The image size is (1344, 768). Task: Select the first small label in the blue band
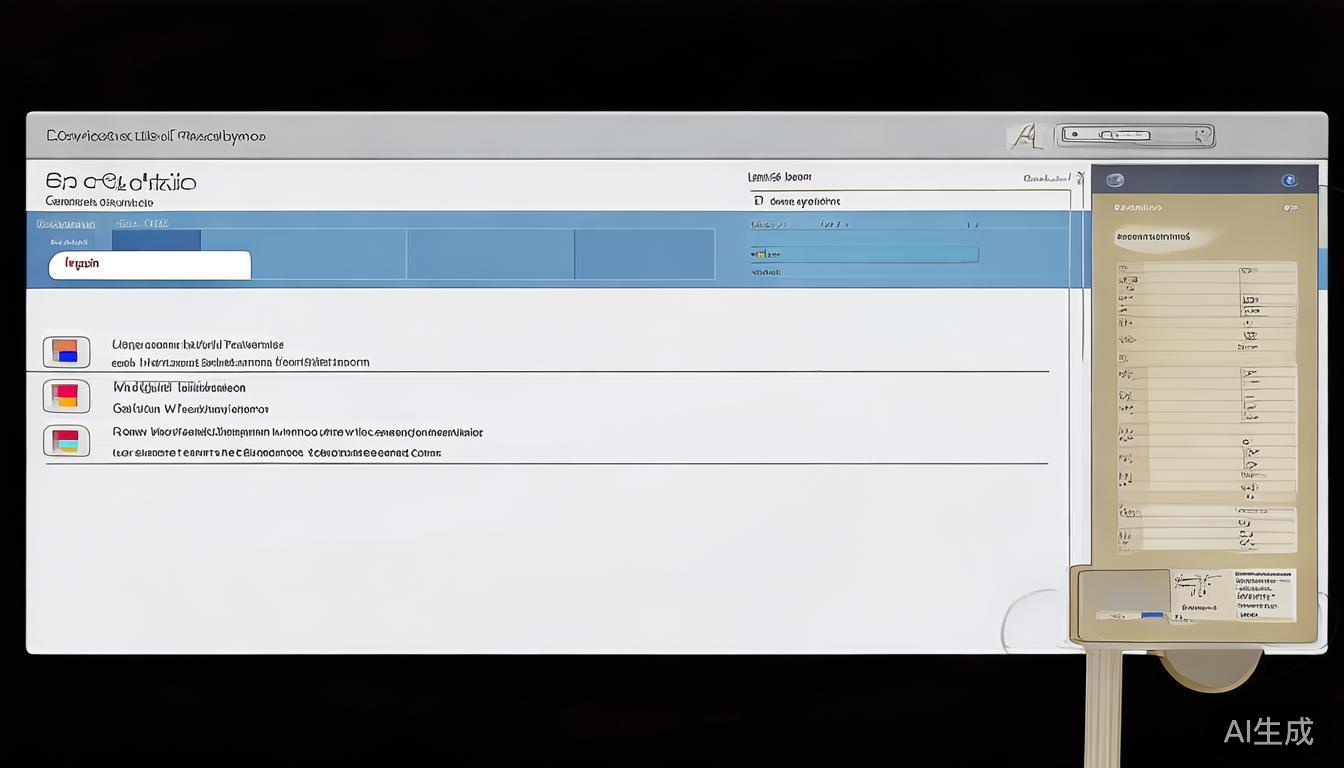coord(66,224)
